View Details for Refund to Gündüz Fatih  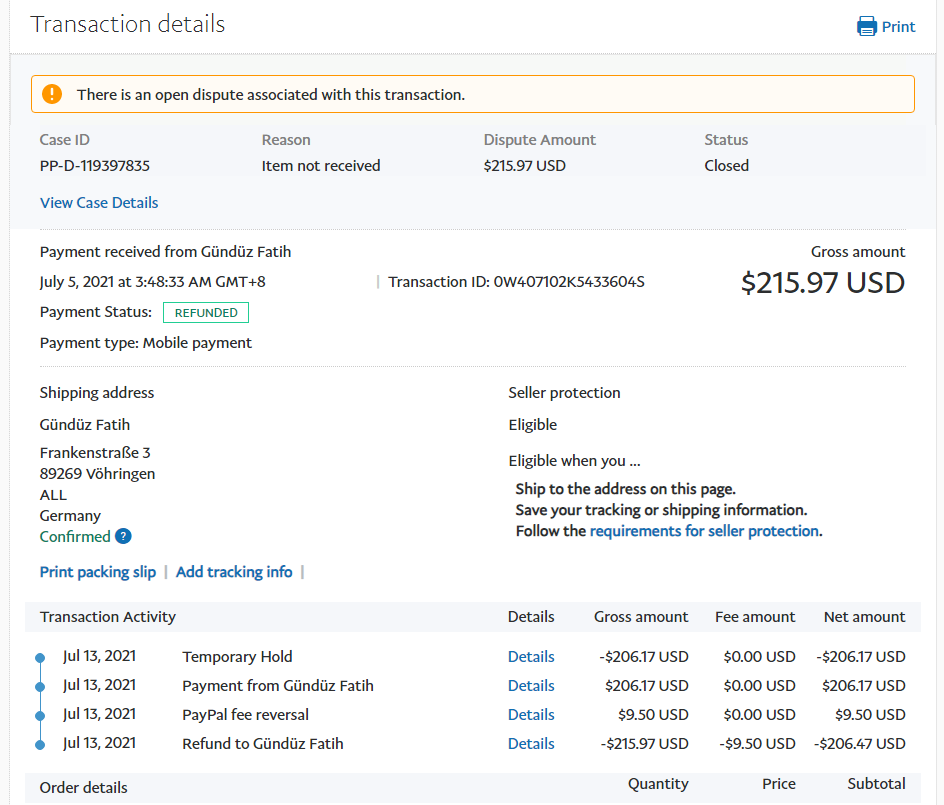click(x=531, y=744)
